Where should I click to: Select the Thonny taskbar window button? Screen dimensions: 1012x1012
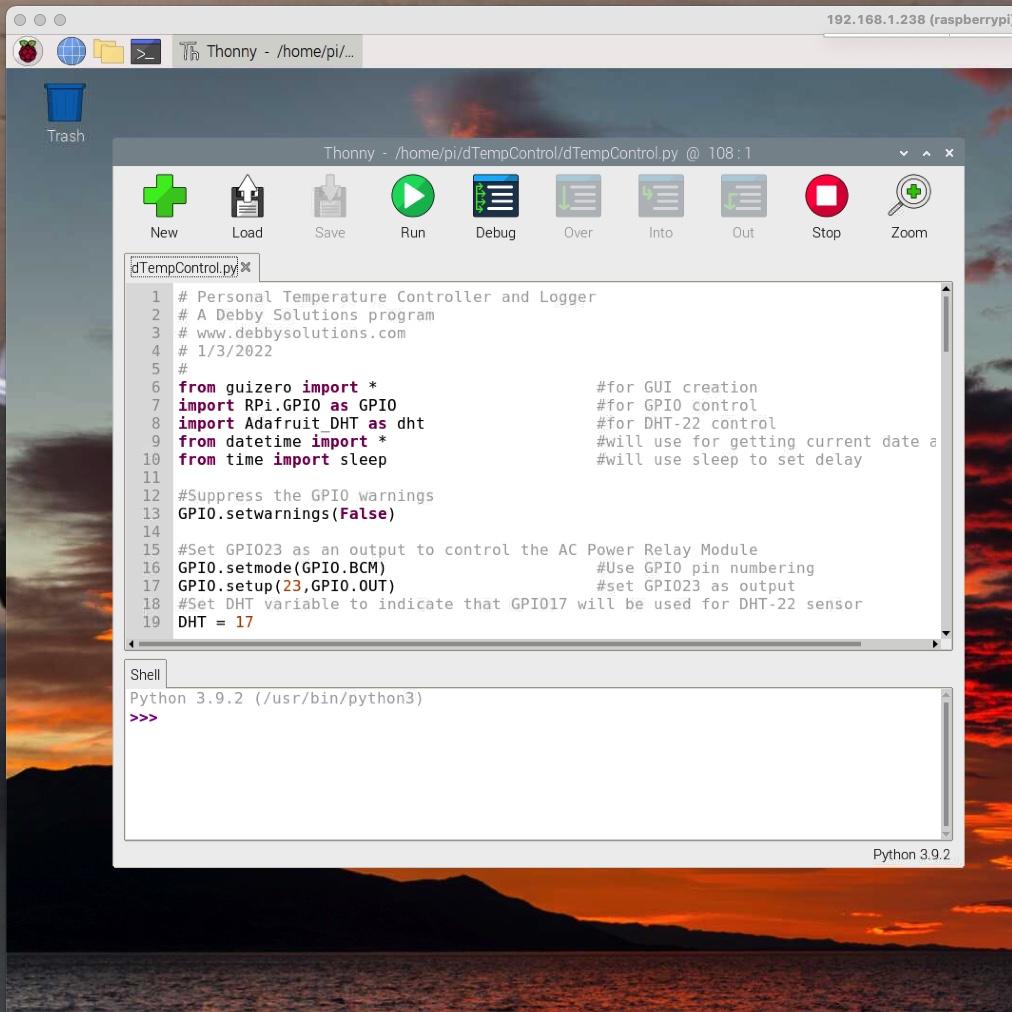[x=267, y=51]
